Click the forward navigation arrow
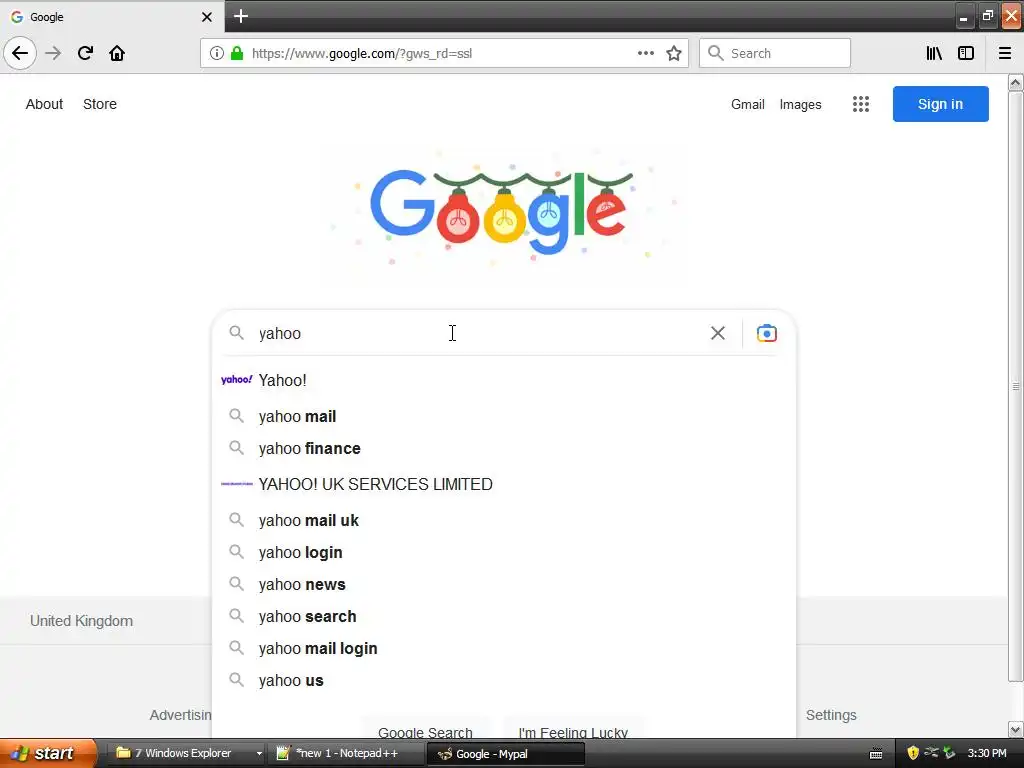Image resolution: width=1024 pixels, height=768 pixels. (53, 53)
